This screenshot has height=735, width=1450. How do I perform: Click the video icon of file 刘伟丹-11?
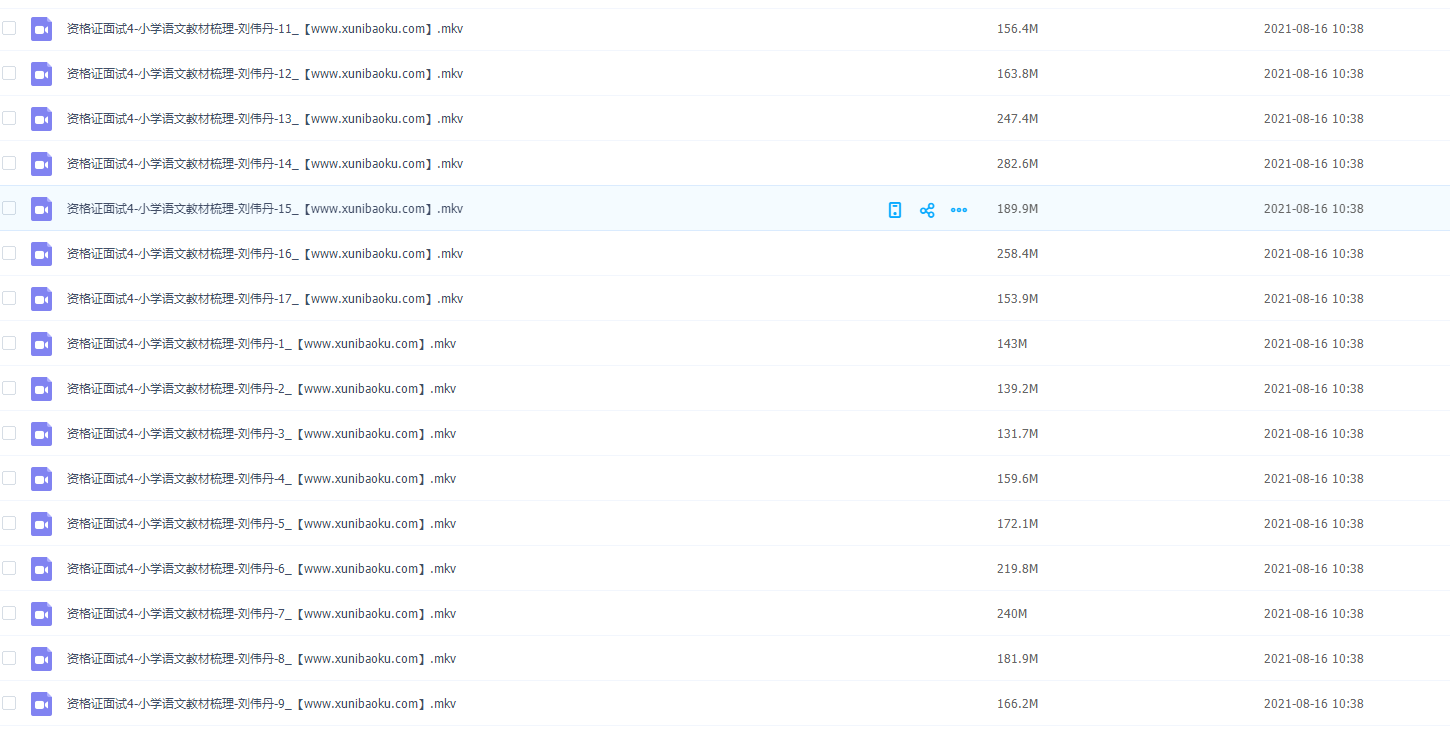click(41, 29)
